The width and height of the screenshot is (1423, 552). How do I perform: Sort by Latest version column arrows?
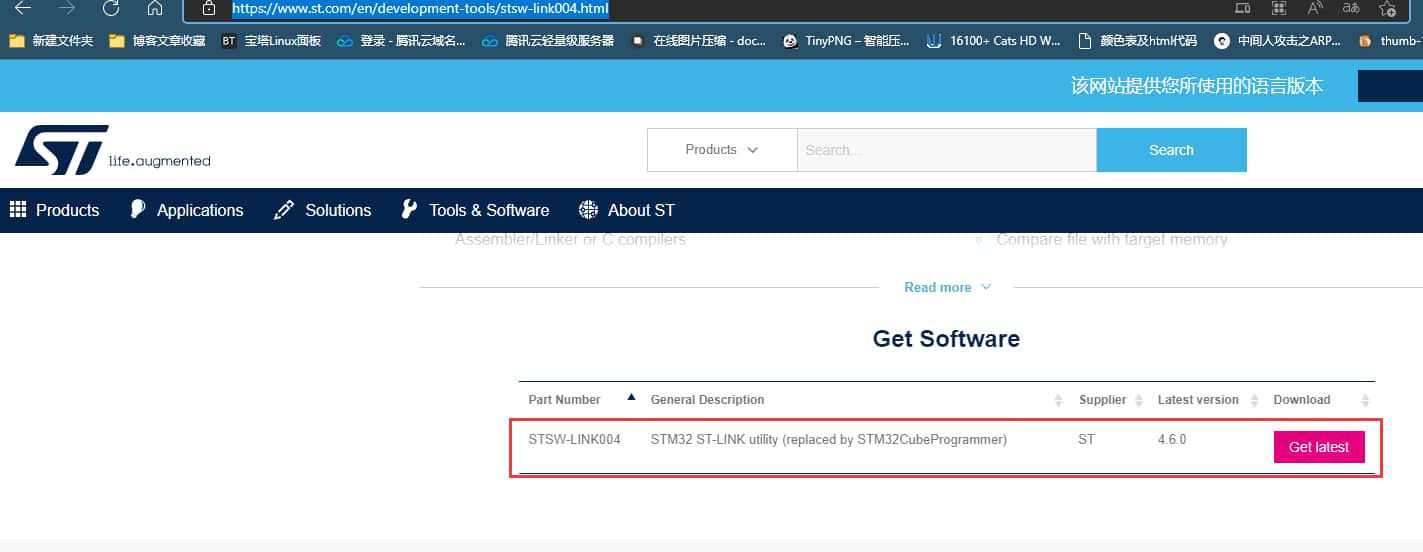point(1248,400)
